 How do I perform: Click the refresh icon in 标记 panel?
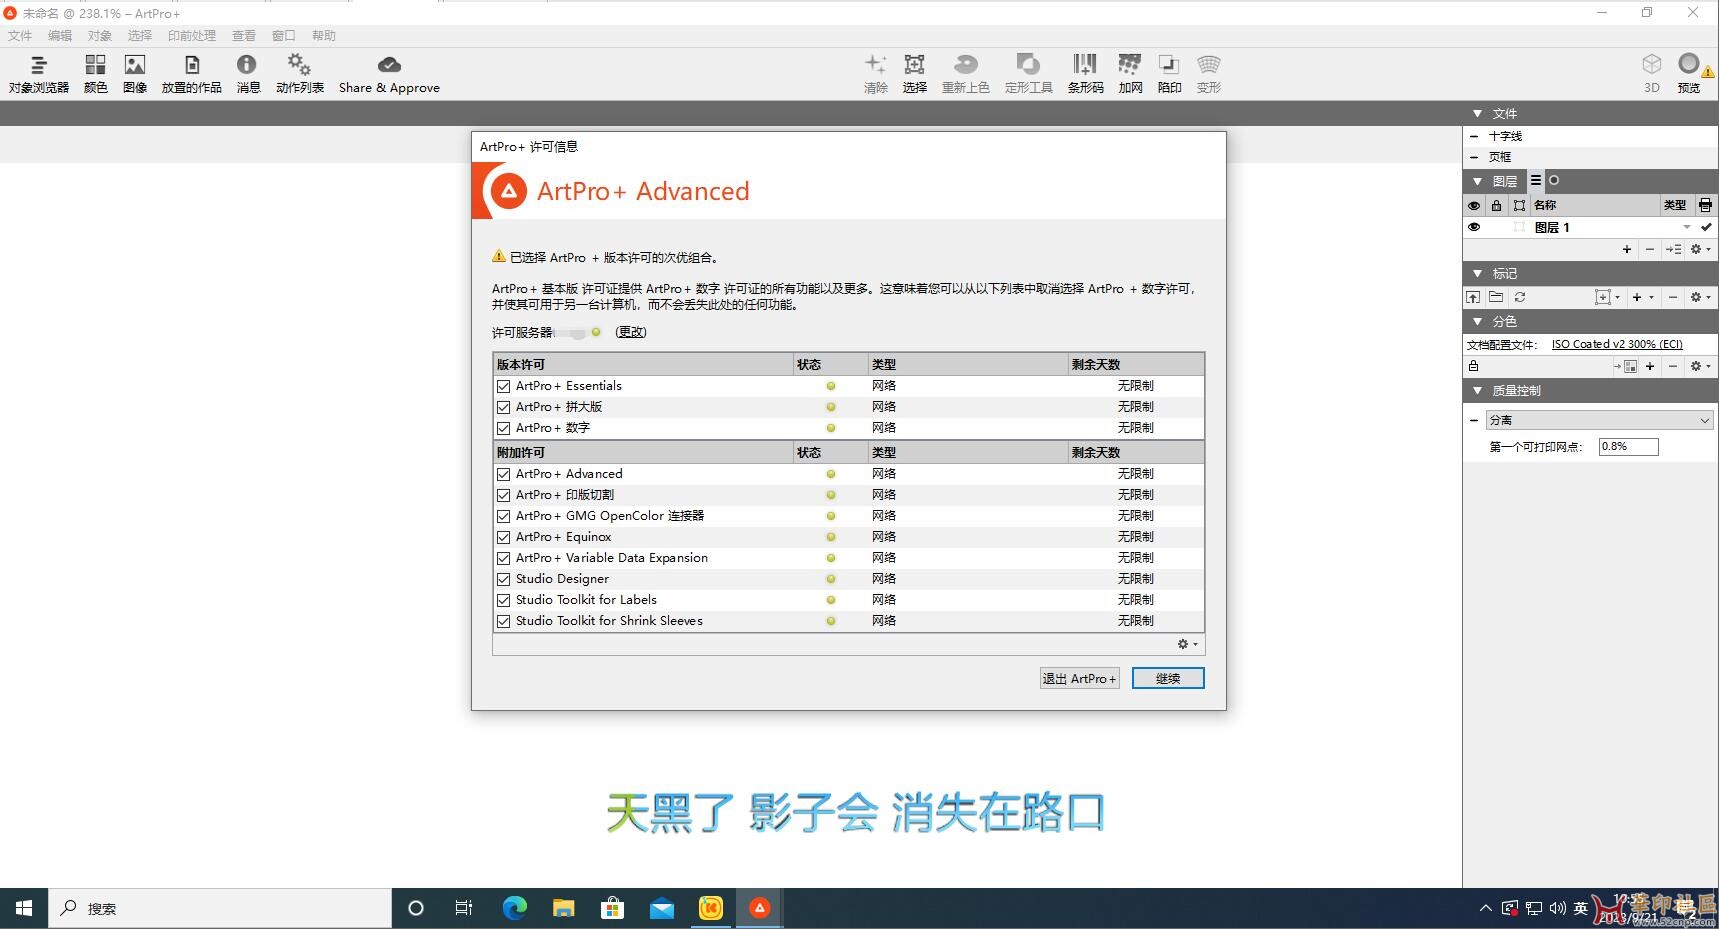point(1520,297)
